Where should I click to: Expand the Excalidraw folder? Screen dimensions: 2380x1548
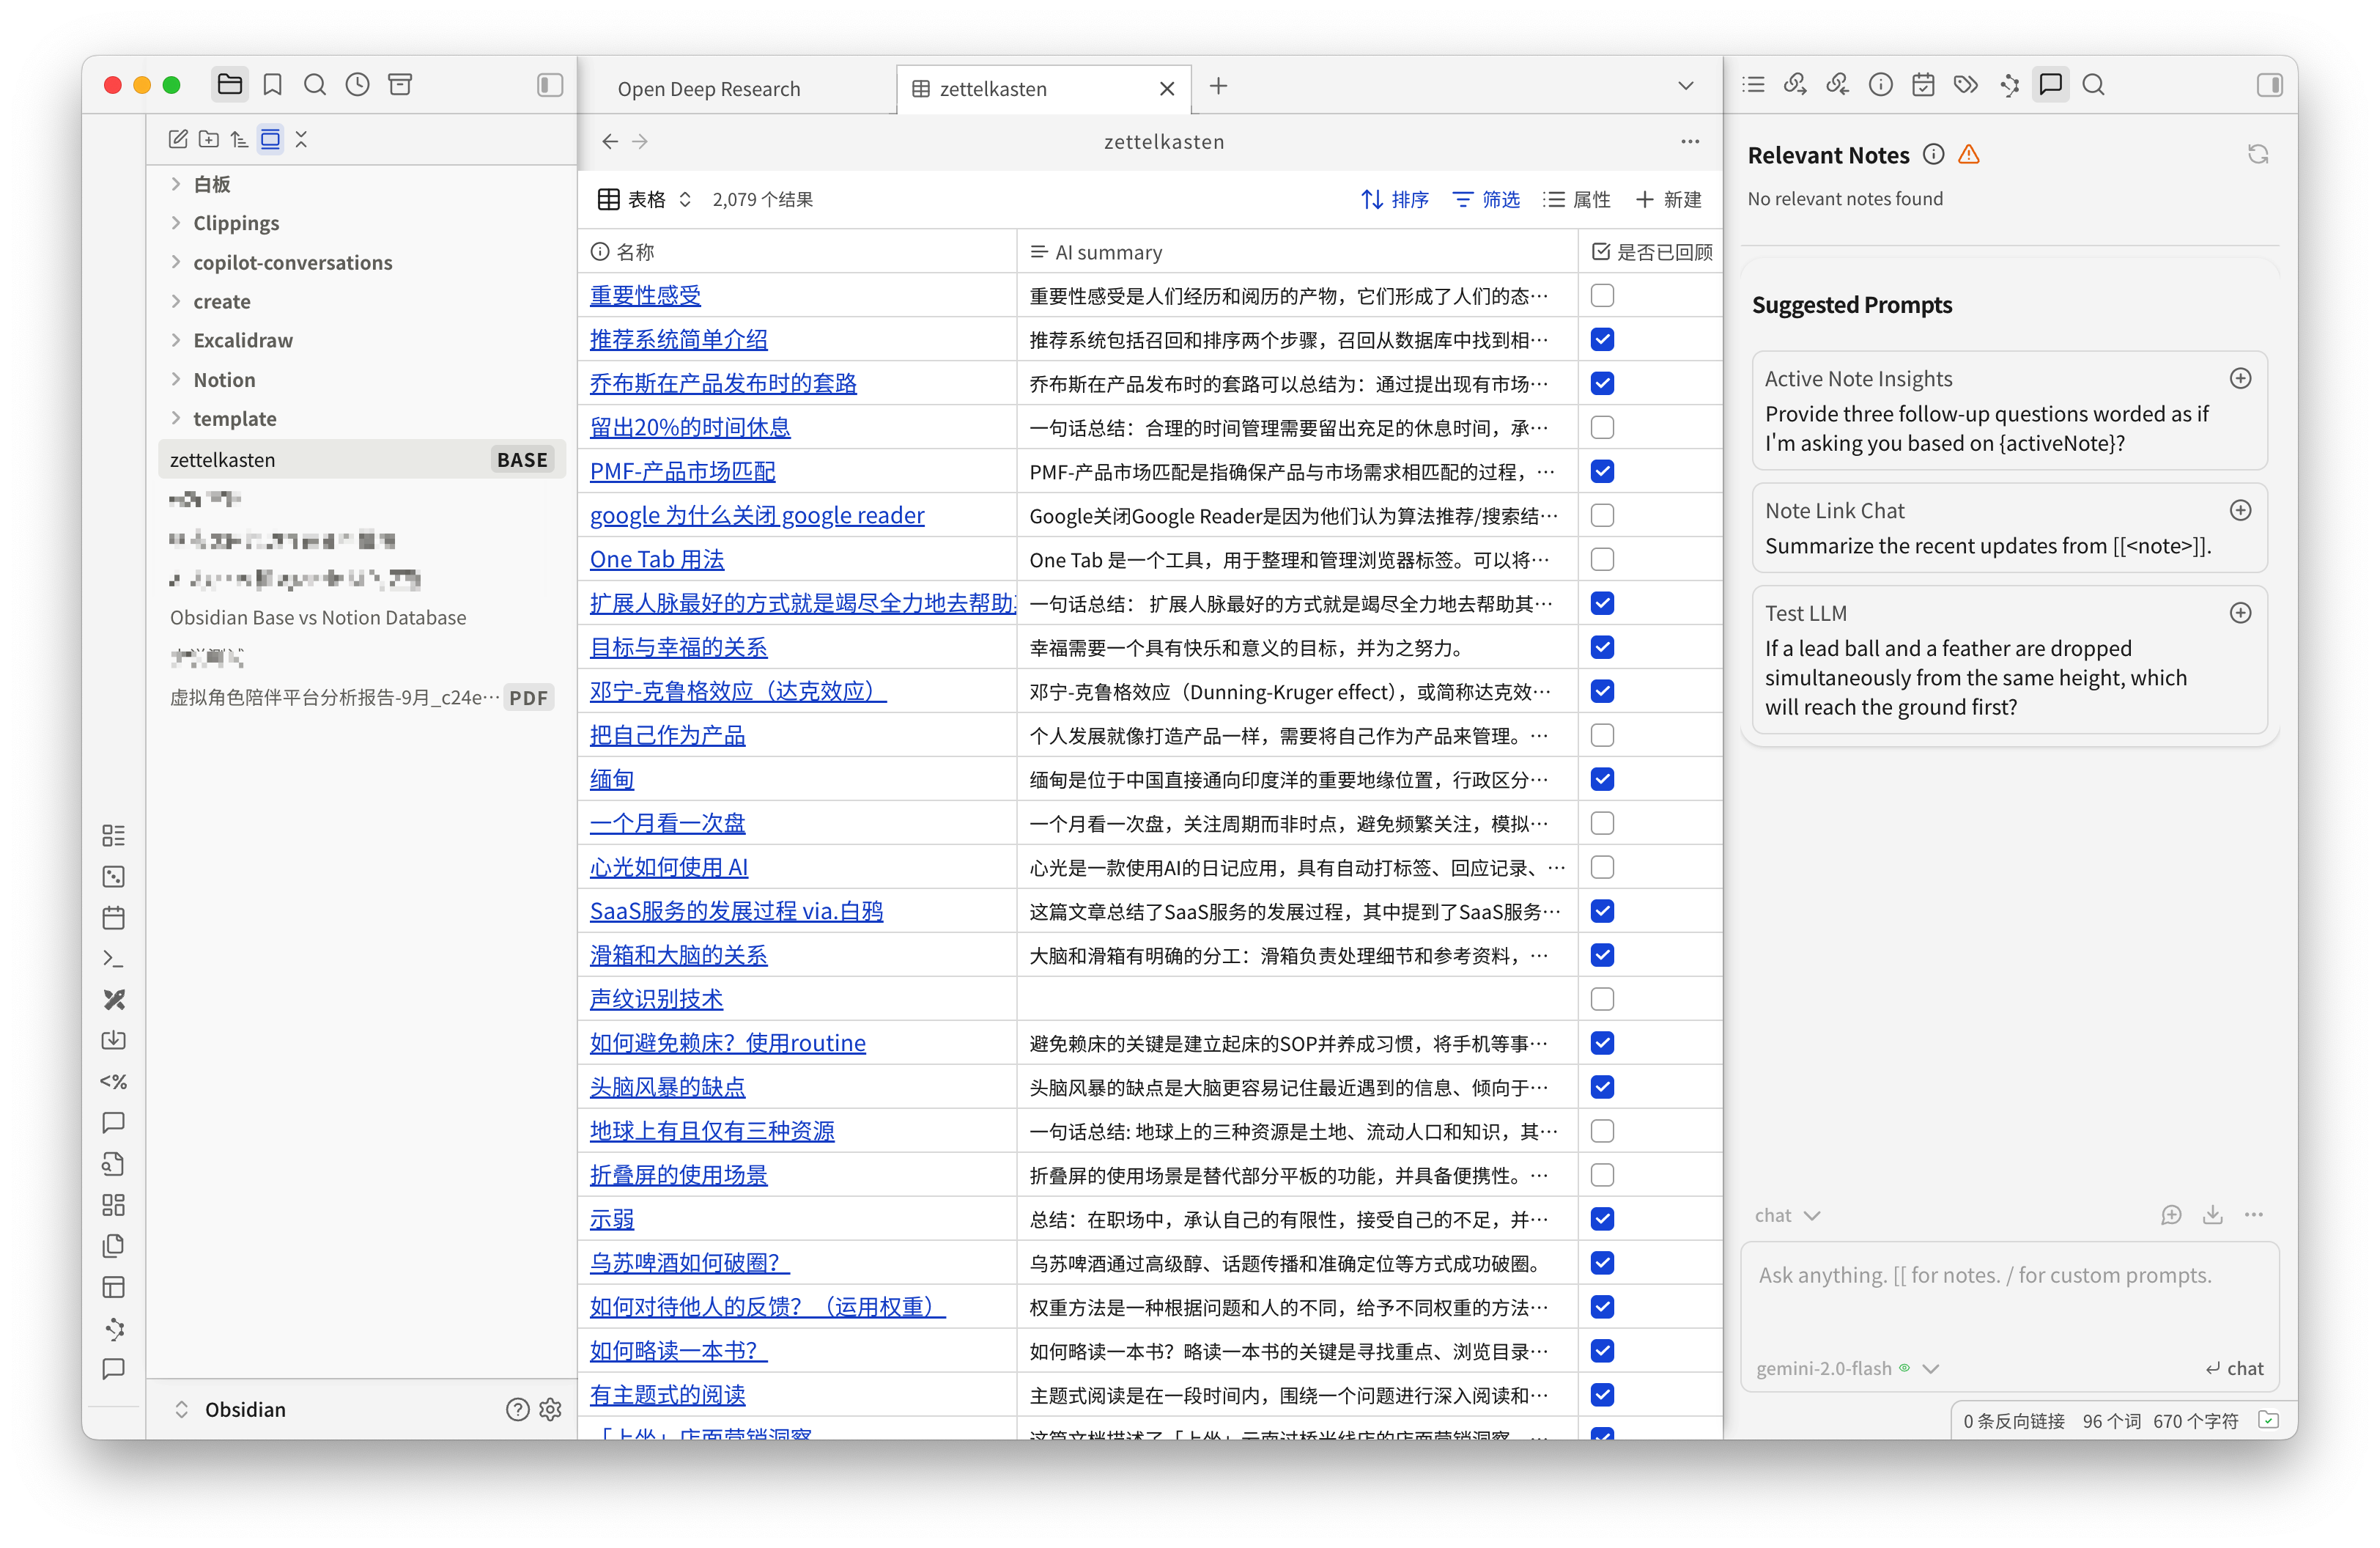[x=176, y=340]
